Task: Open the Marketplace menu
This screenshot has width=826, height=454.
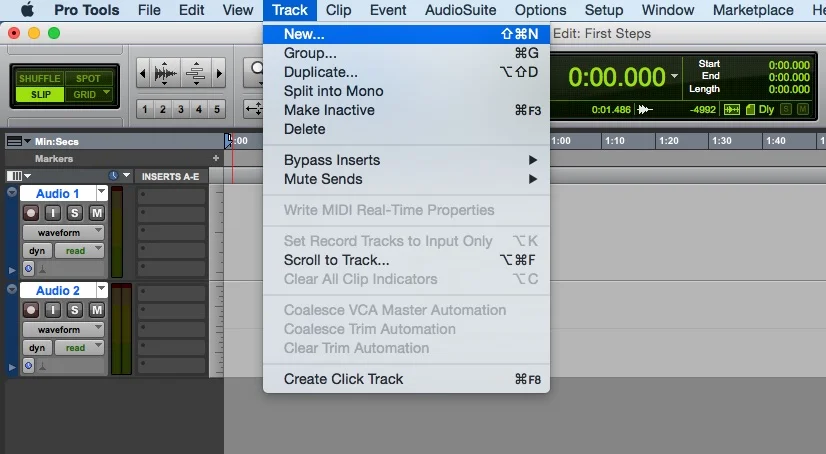Action: tap(753, 9)
